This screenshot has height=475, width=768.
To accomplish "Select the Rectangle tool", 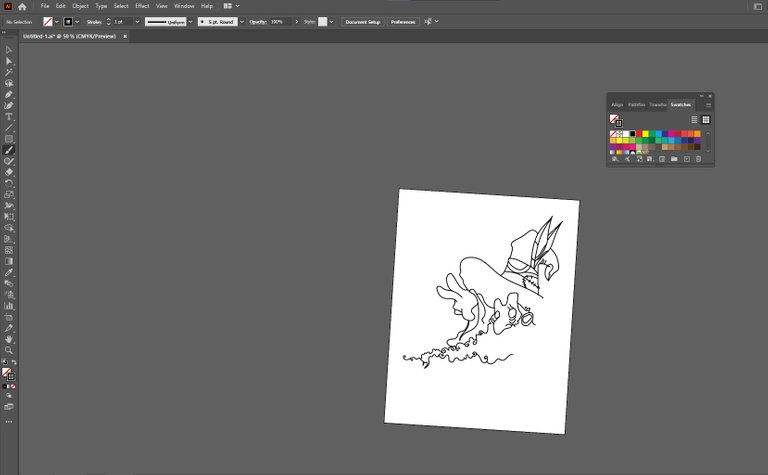I will coord(9,139).
